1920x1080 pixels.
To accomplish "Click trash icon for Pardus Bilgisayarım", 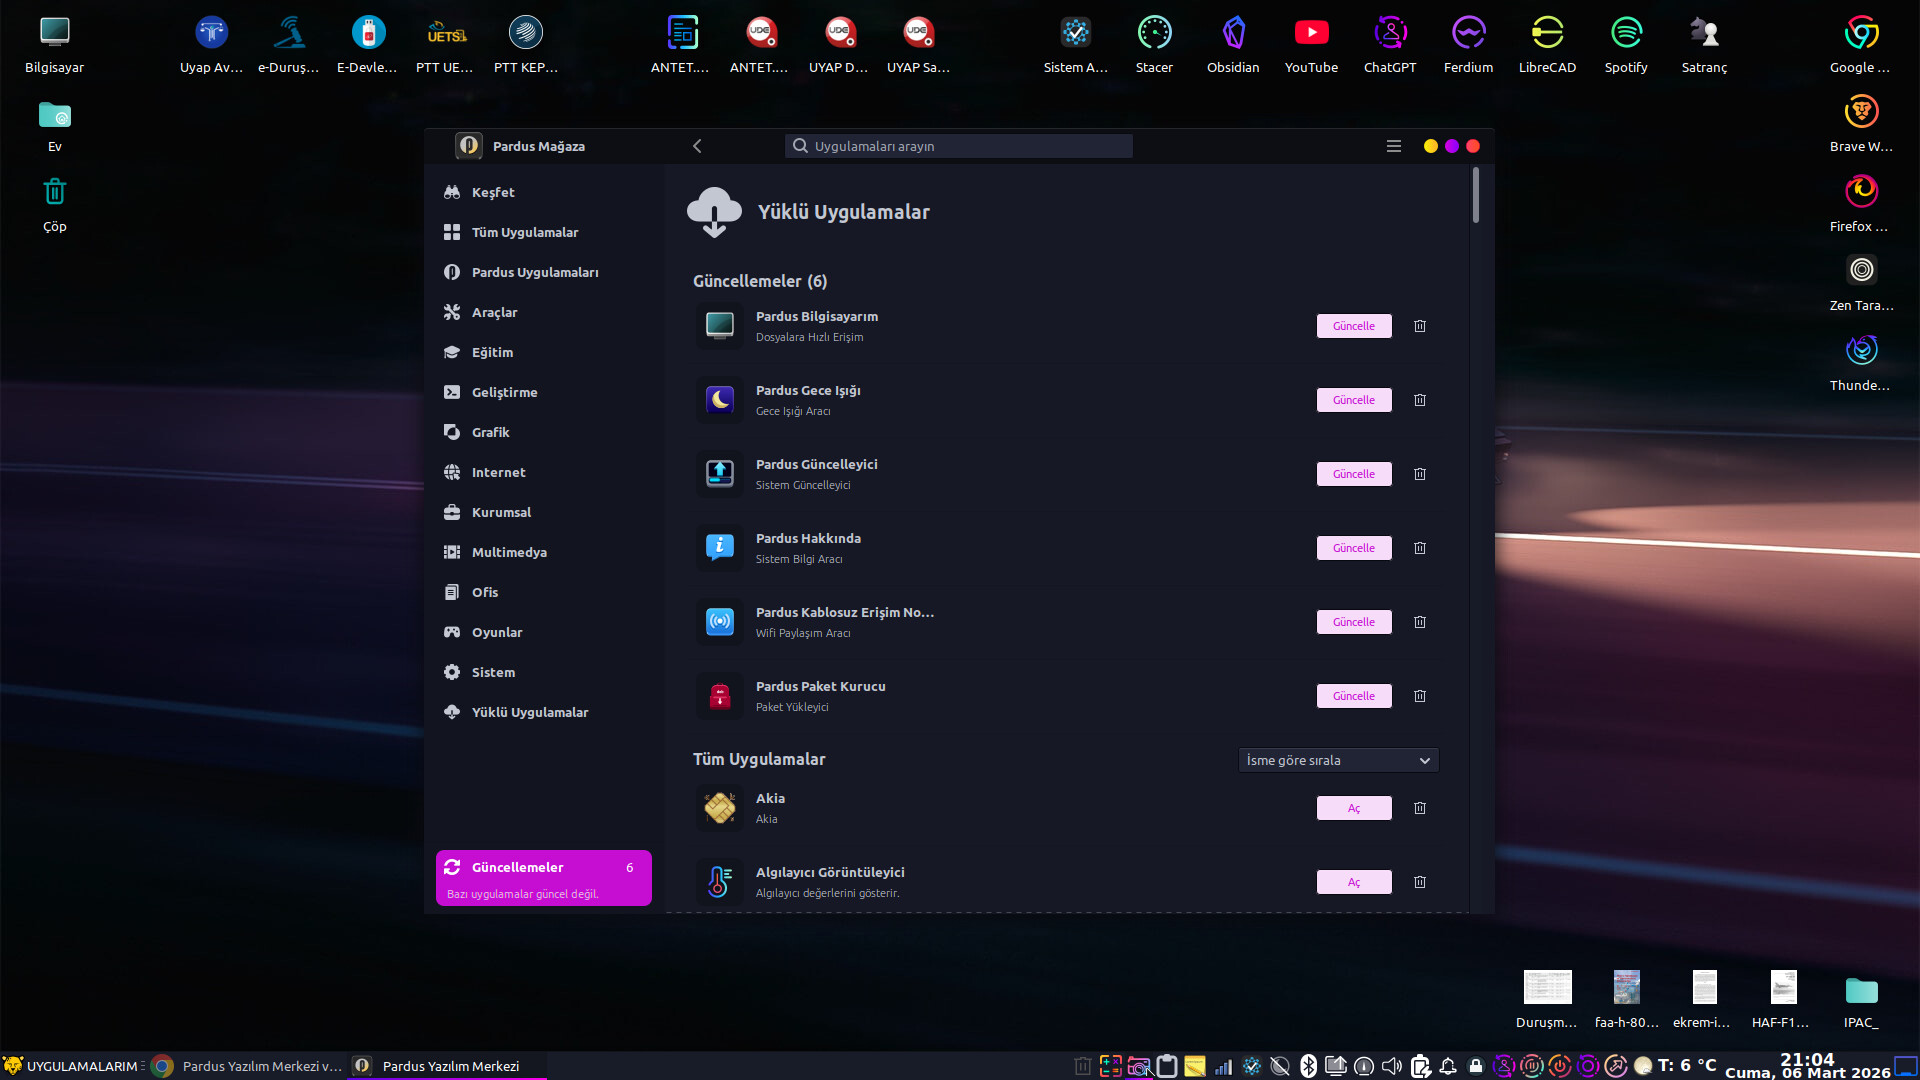I will [1419, 326].
